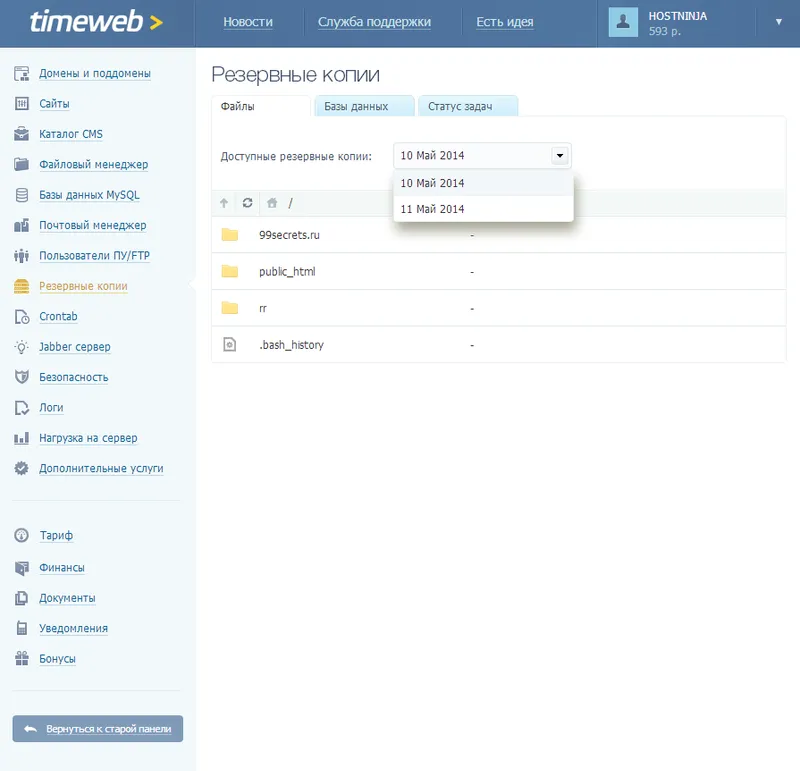Image resolution: width=800 pixels, height=771 pixels.
Task: Open the Есть идея link
Action: tap(505, 22)
